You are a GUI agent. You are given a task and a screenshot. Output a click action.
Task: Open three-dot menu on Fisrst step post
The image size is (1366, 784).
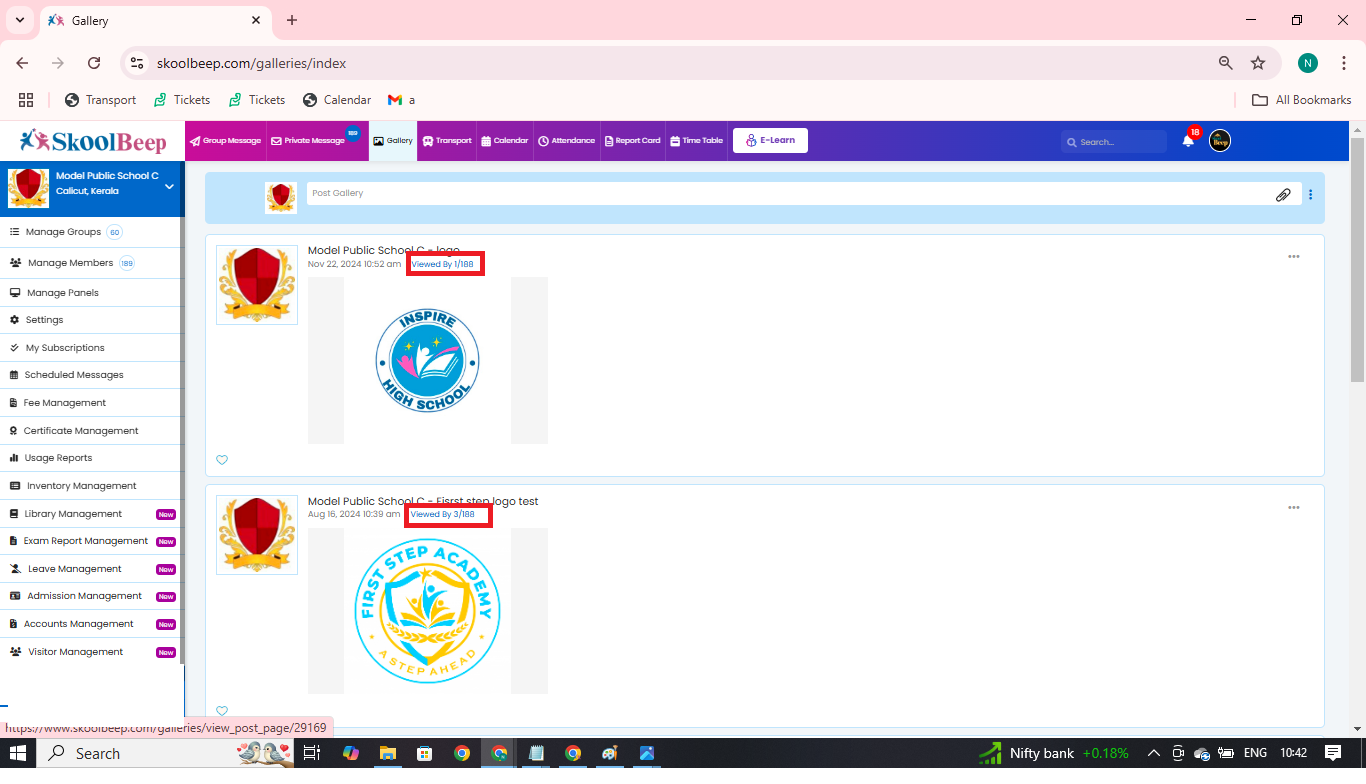(1293, 508)
